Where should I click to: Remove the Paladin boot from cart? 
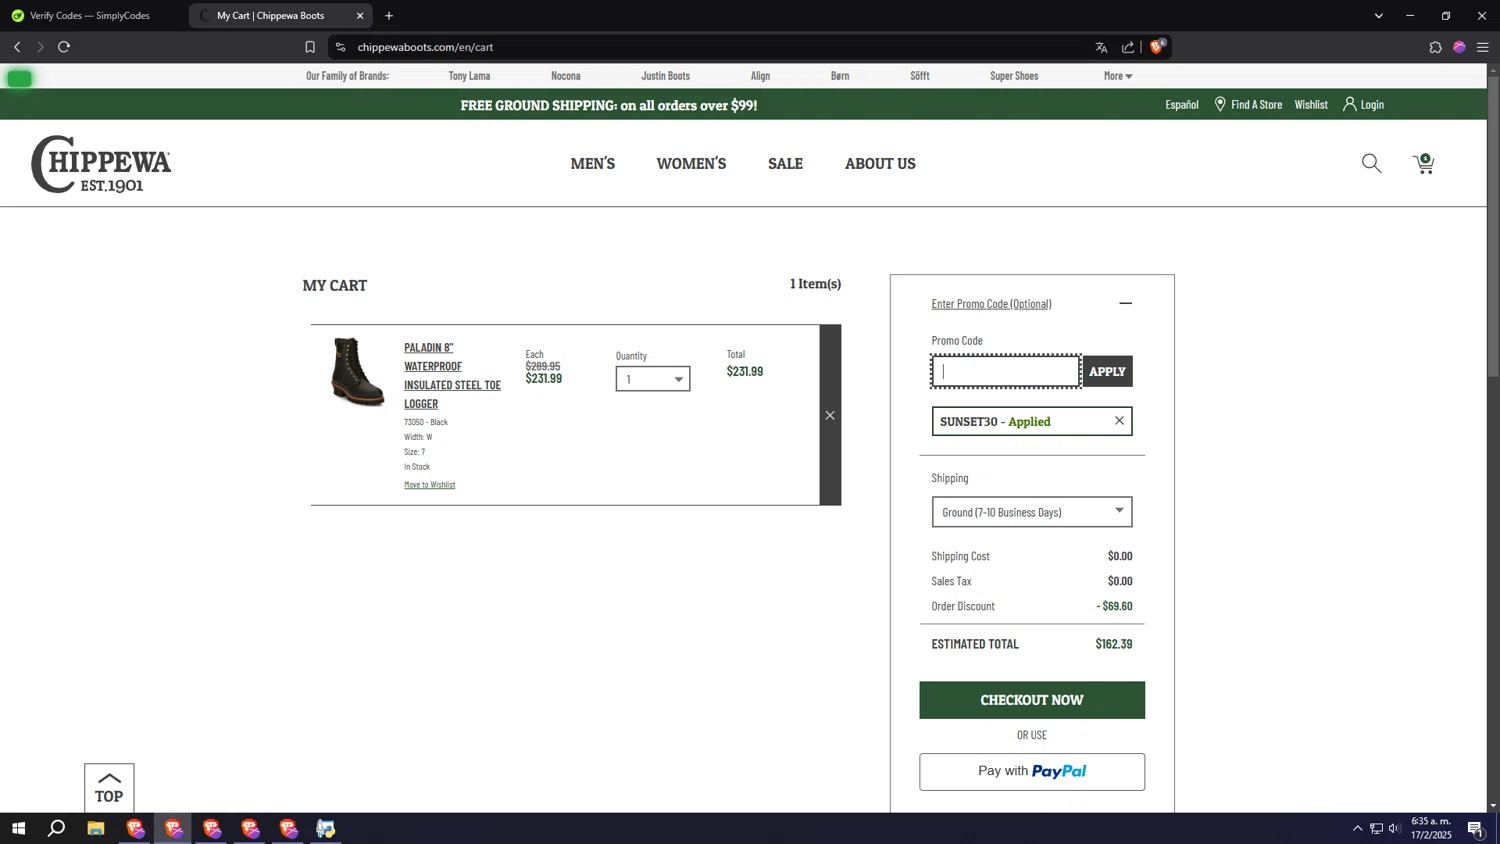click(x=830, y=415)
